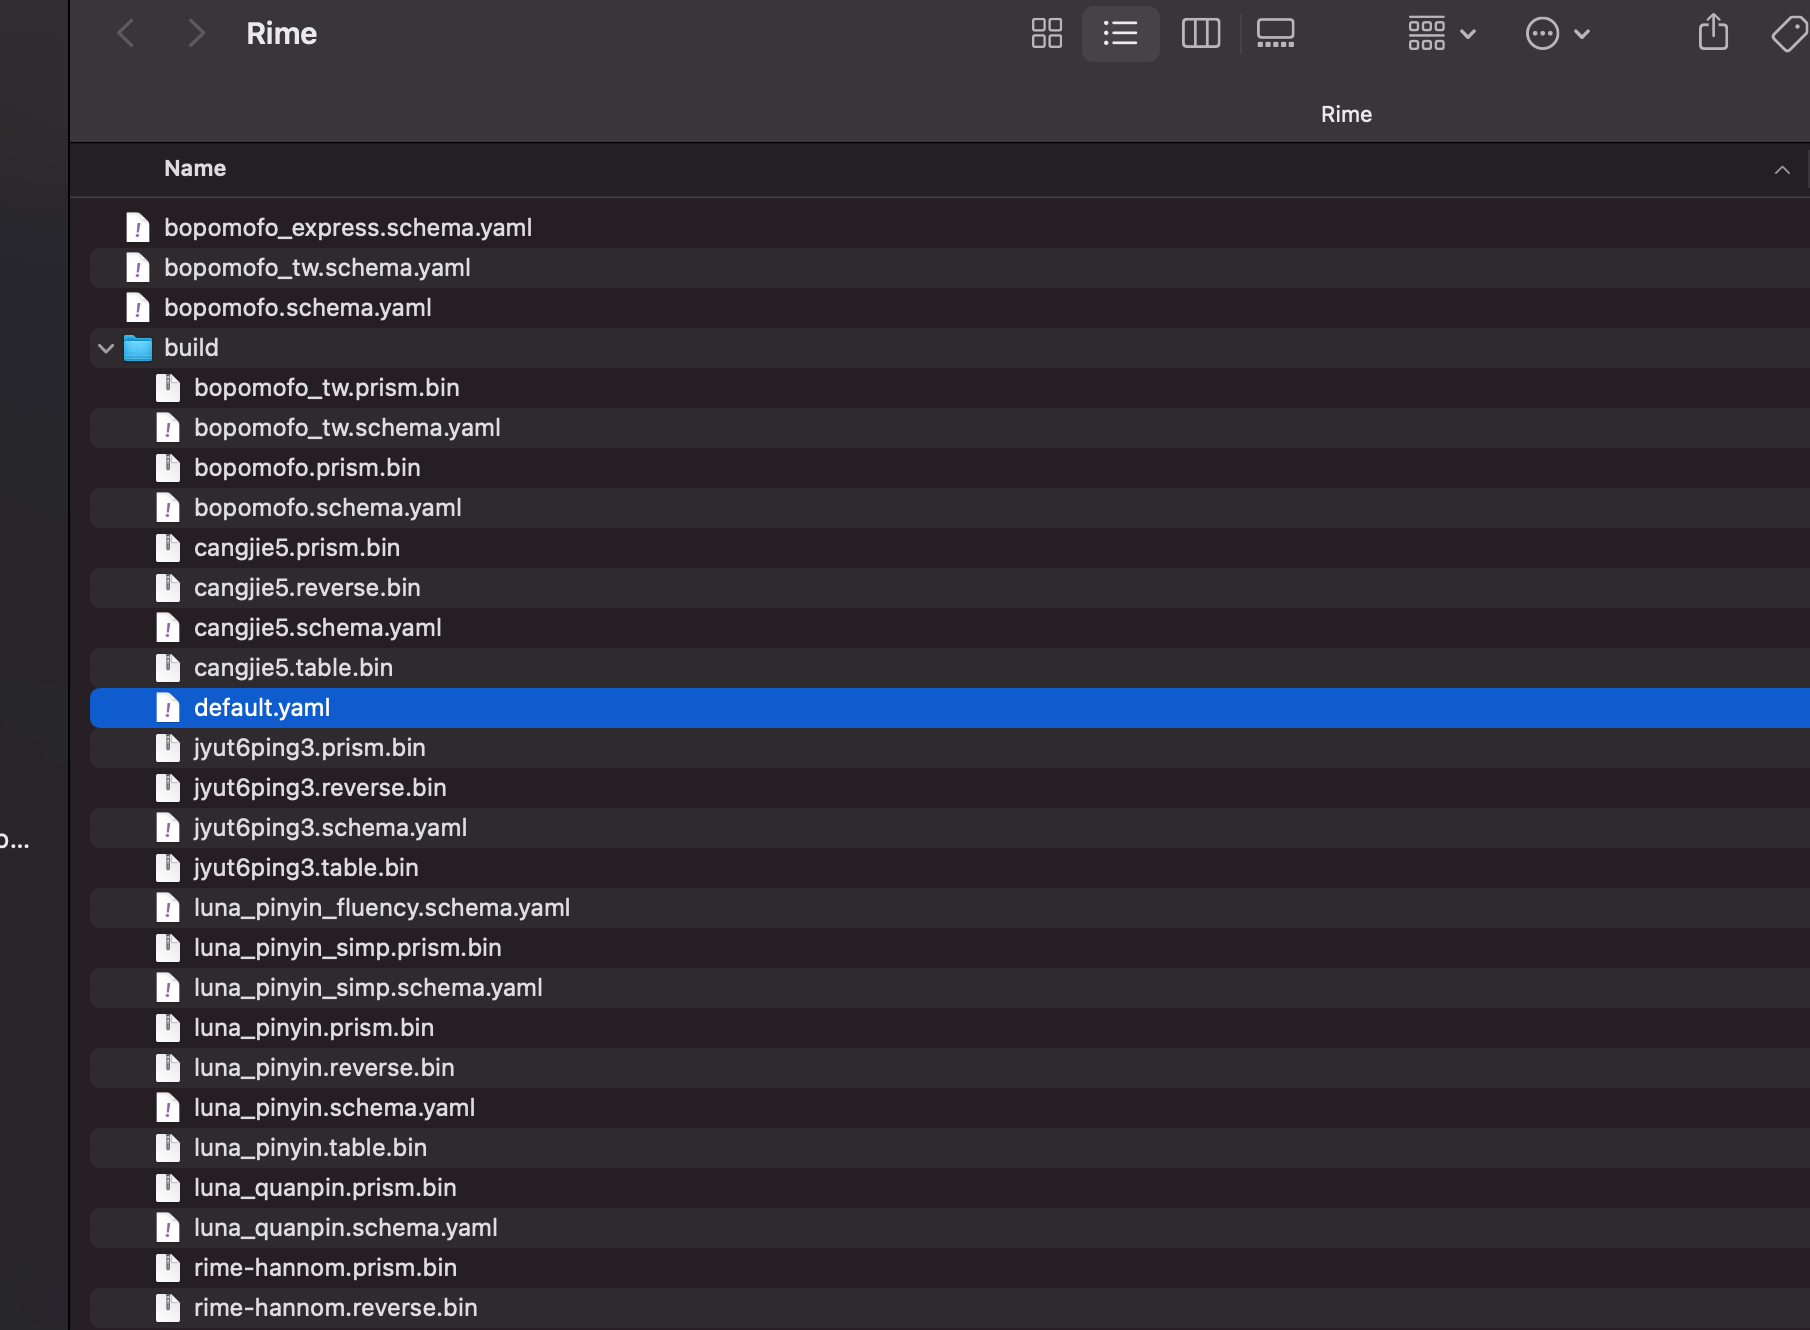Select luna_pinyin.prism.bin file
Viewport: 1810px width, 1330px height.
[314, 1028]
